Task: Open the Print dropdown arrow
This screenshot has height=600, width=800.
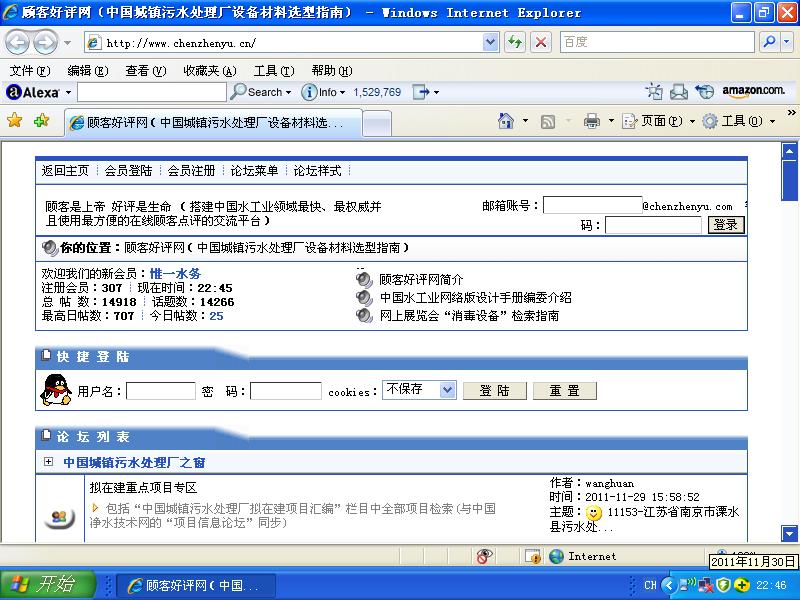Action: (x=611, y=121)
